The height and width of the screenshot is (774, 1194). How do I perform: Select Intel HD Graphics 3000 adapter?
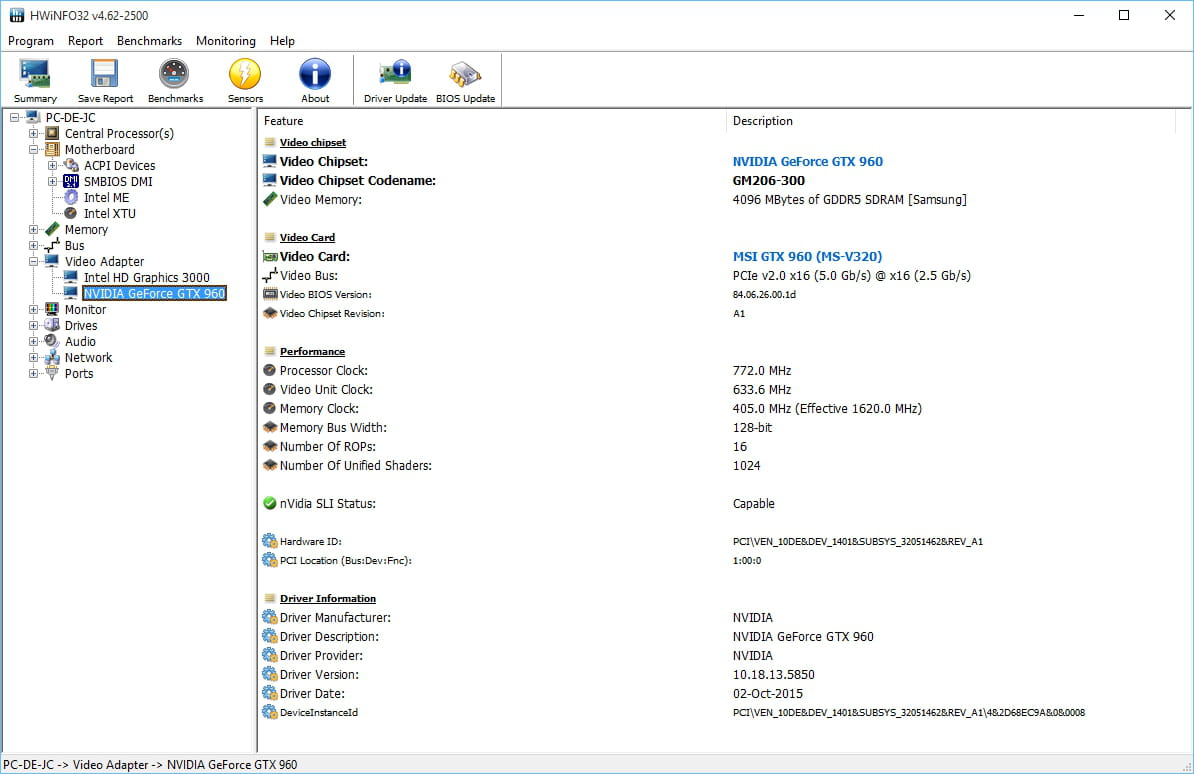click(x=146, y=277)
